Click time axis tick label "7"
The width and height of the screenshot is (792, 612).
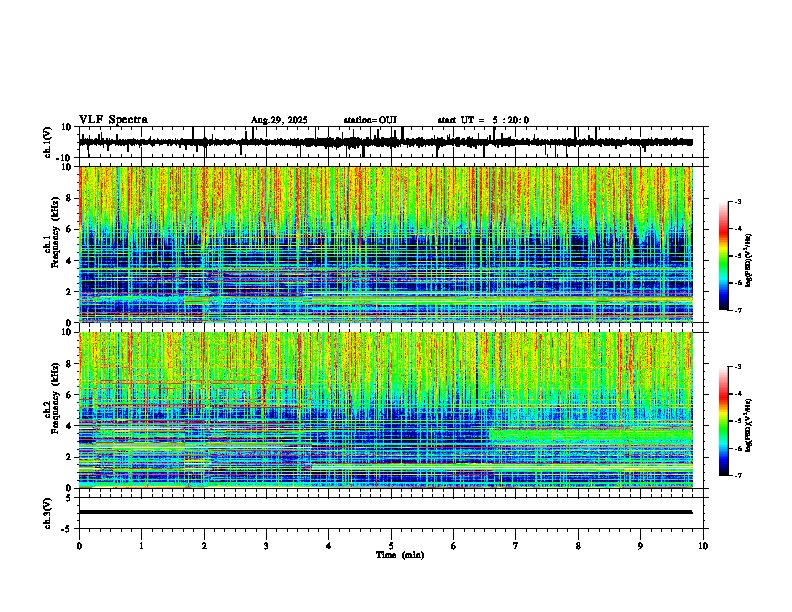point(516,546)
